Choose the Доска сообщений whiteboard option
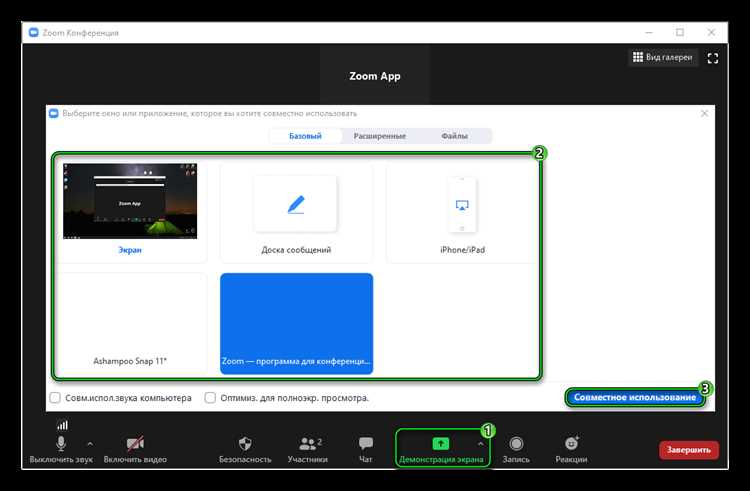750x491 pixels. point(296,213)
